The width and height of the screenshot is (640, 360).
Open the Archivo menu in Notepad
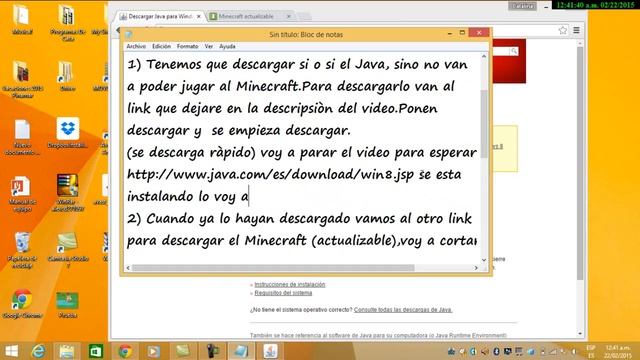point(136,47)
